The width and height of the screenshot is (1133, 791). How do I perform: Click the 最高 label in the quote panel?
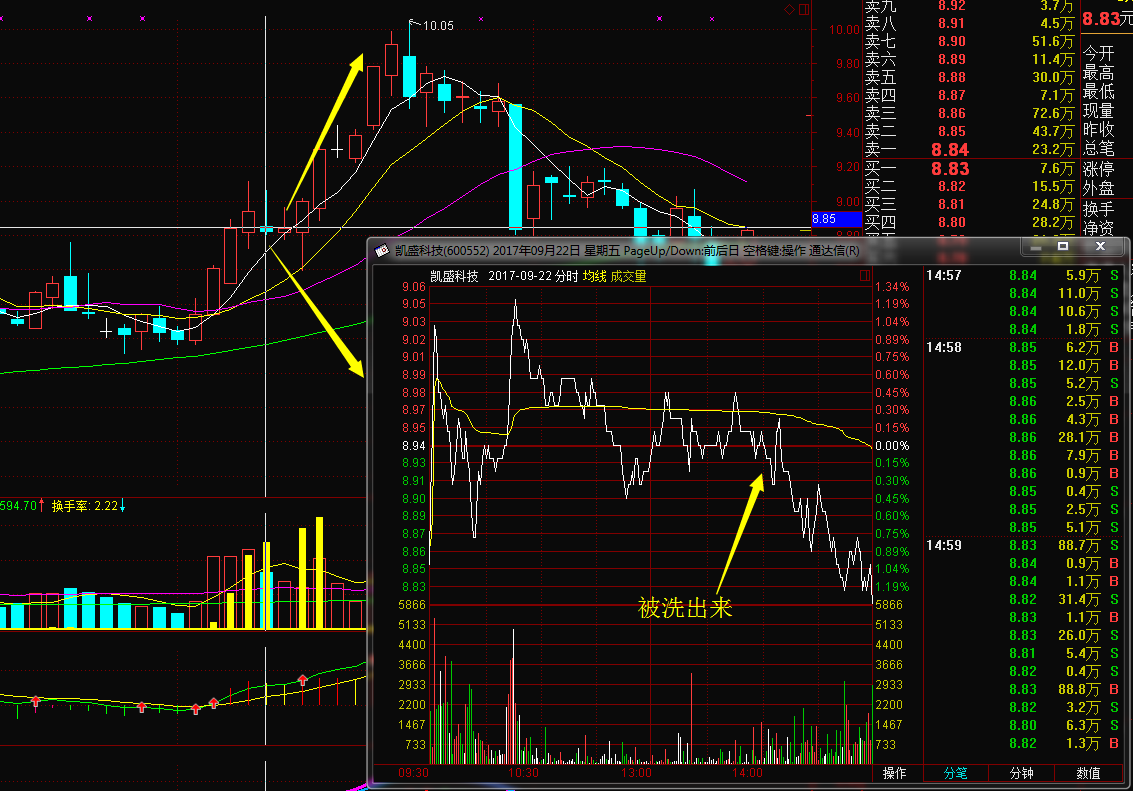click(x=1098, y=73)
